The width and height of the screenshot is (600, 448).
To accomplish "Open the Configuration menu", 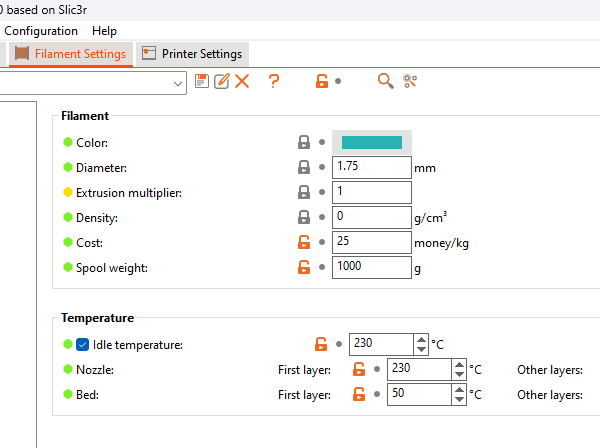I will 41,31.
